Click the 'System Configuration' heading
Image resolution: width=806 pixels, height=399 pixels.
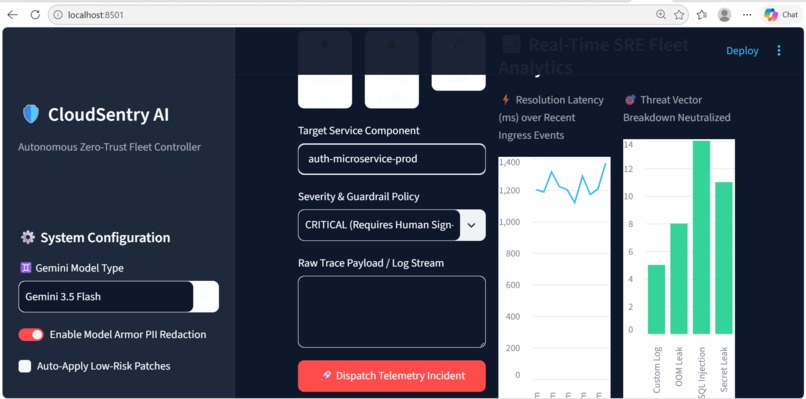[x=105, y=238]
